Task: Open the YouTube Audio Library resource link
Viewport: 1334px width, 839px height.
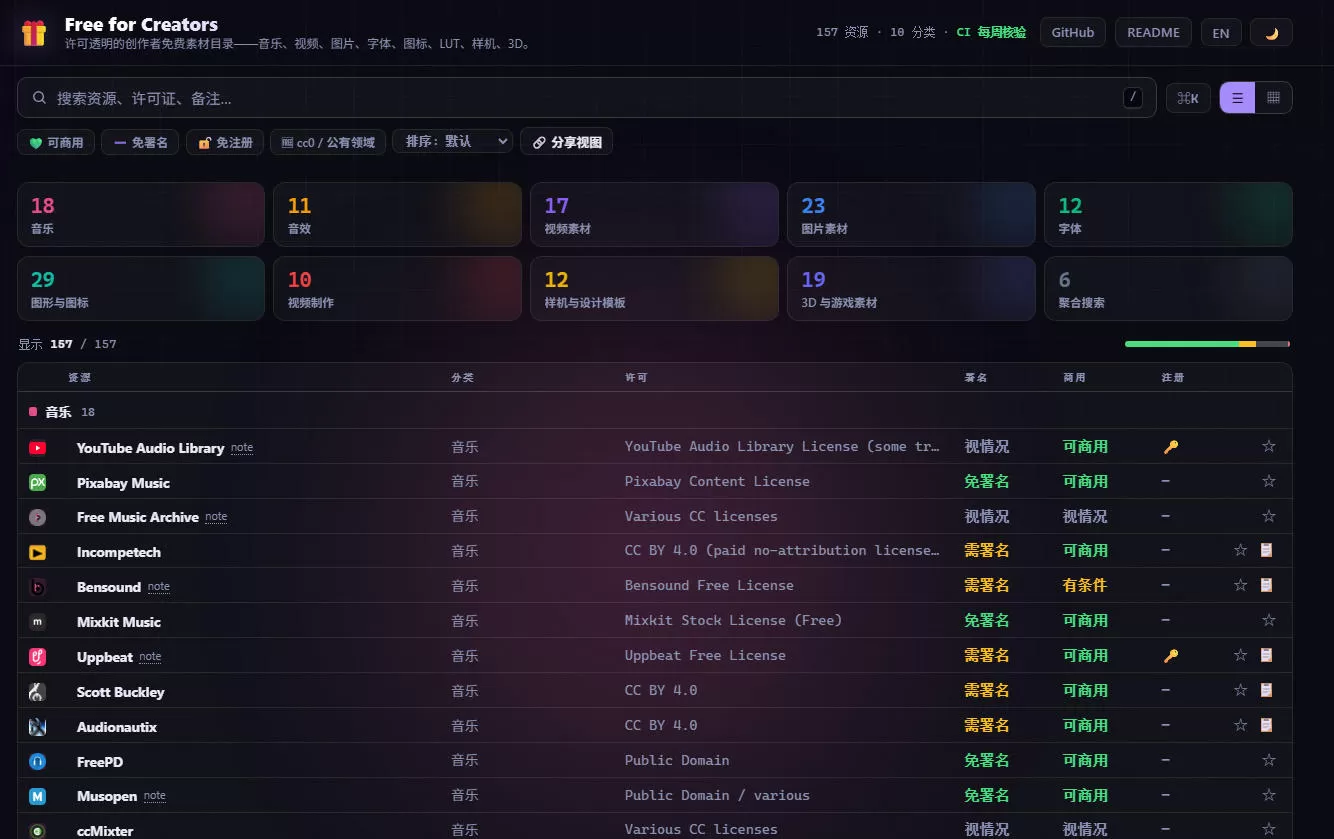Action: 150,448
